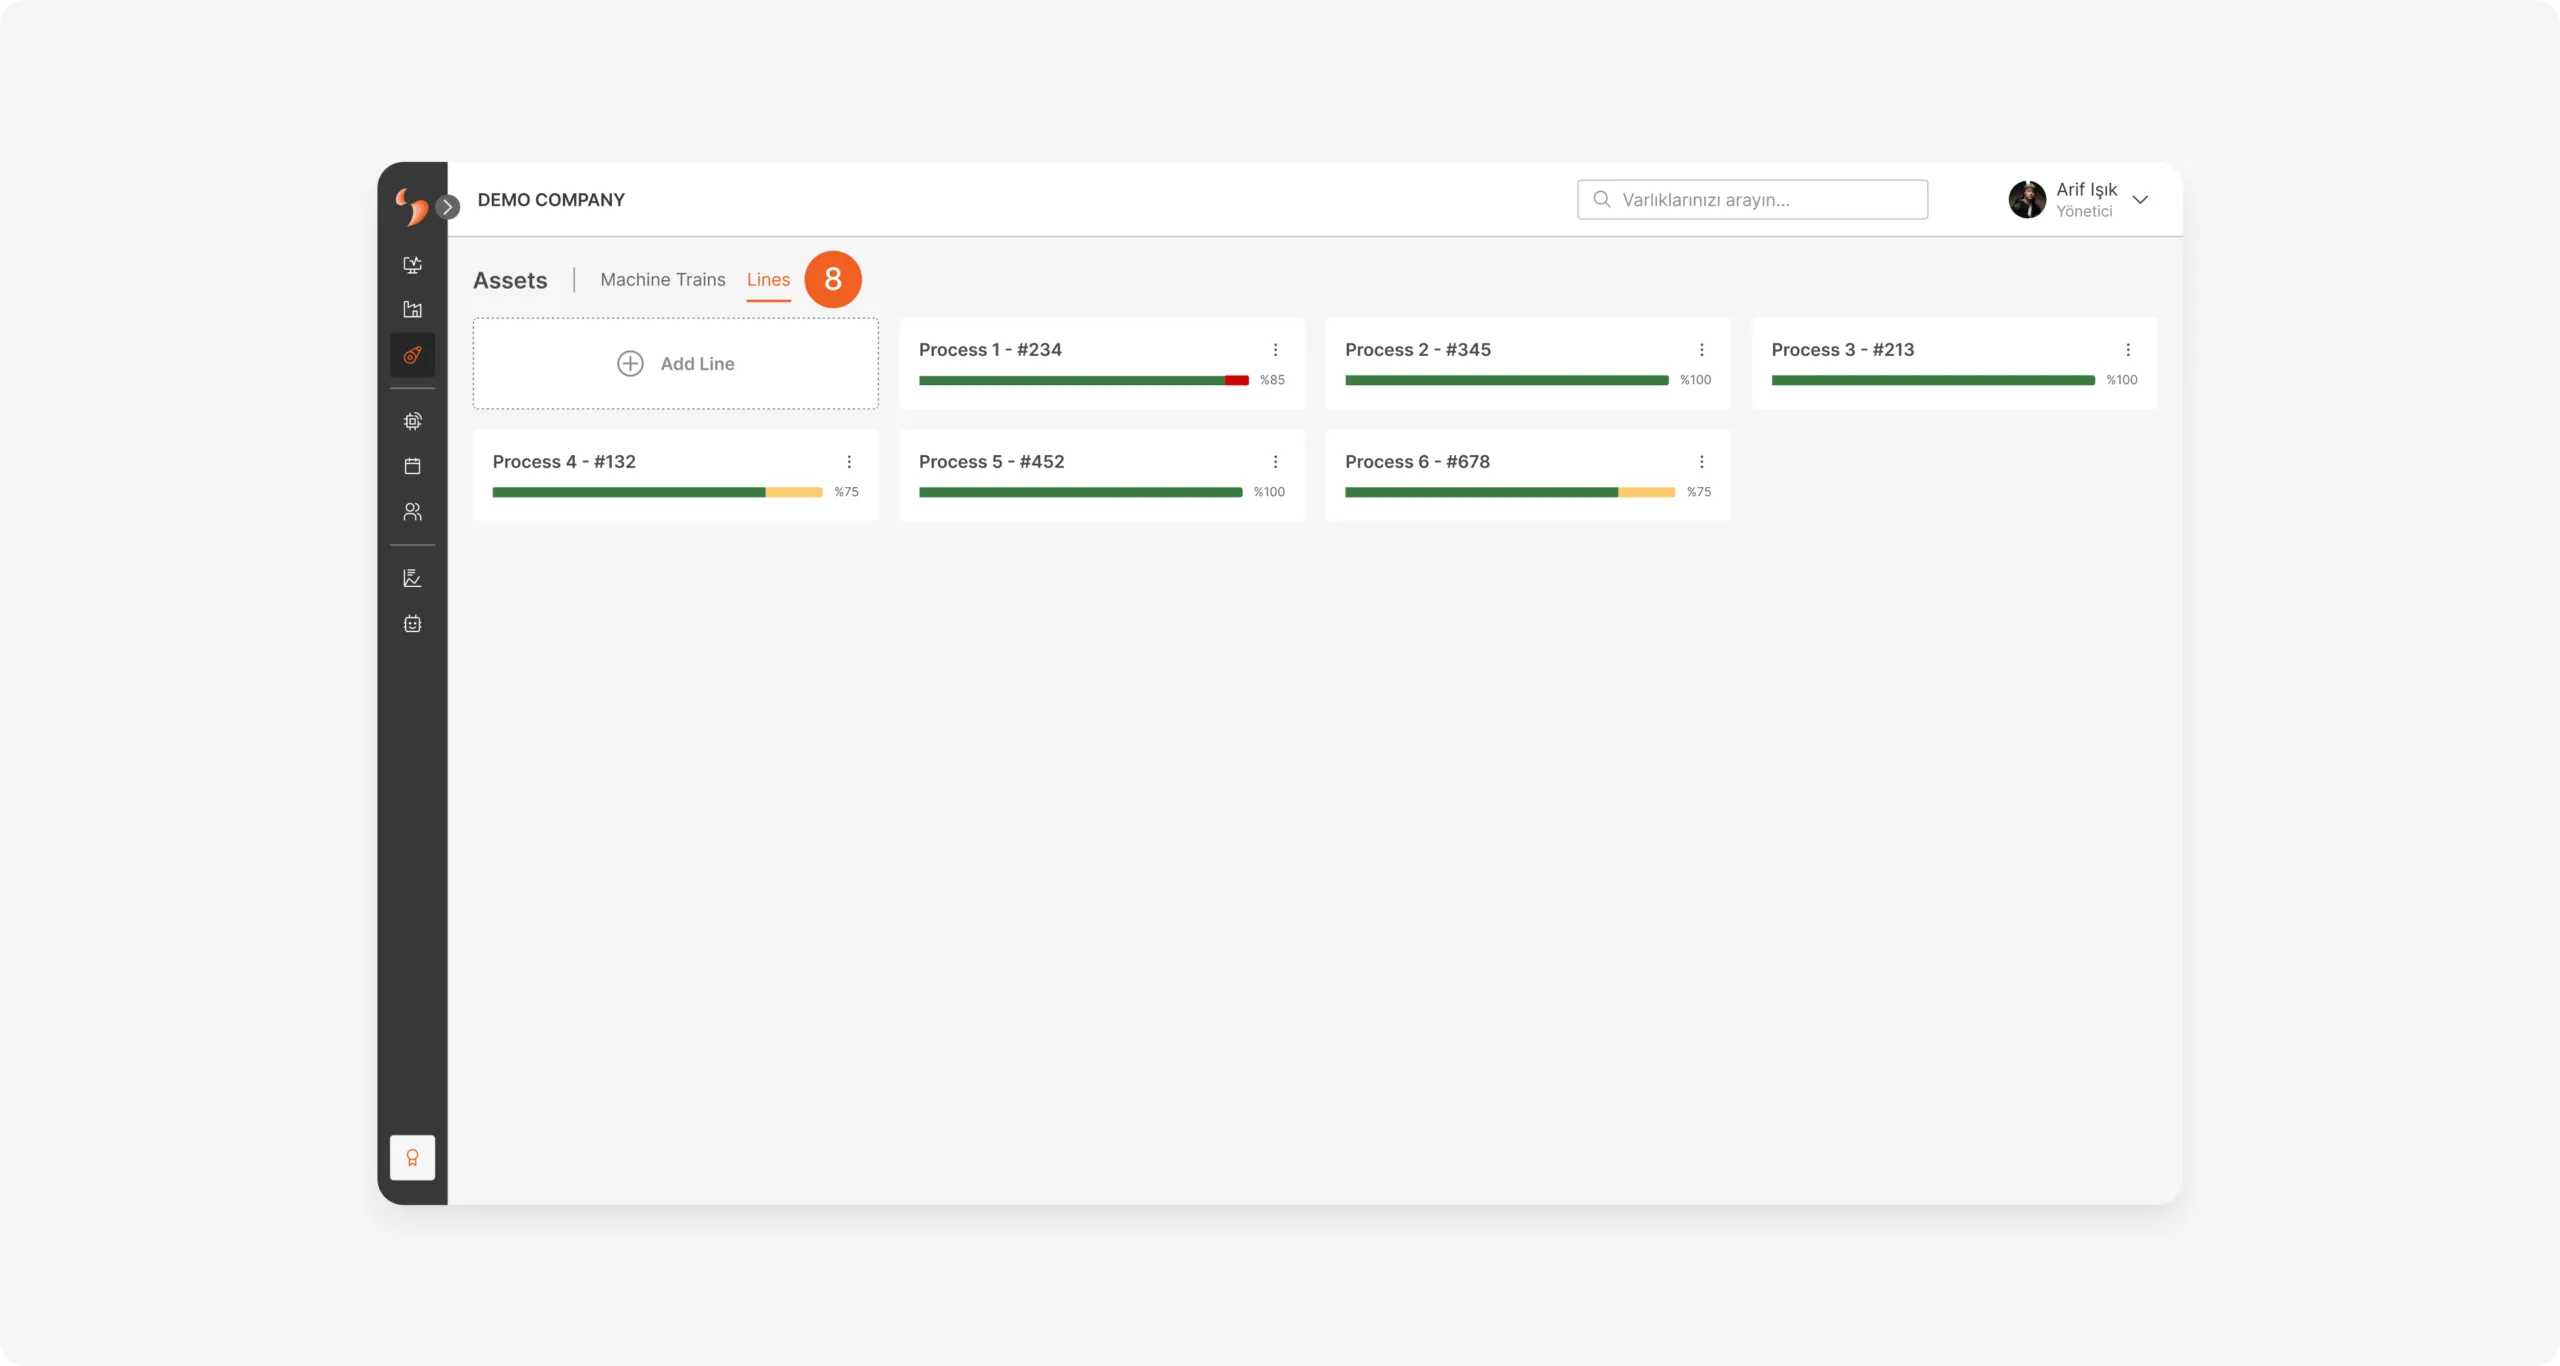Screen dimensions: 2560x1366
Task: Focus the Varlıklarınızı arayın search field
Action: pyautogui.click(x=1753, y=200)
